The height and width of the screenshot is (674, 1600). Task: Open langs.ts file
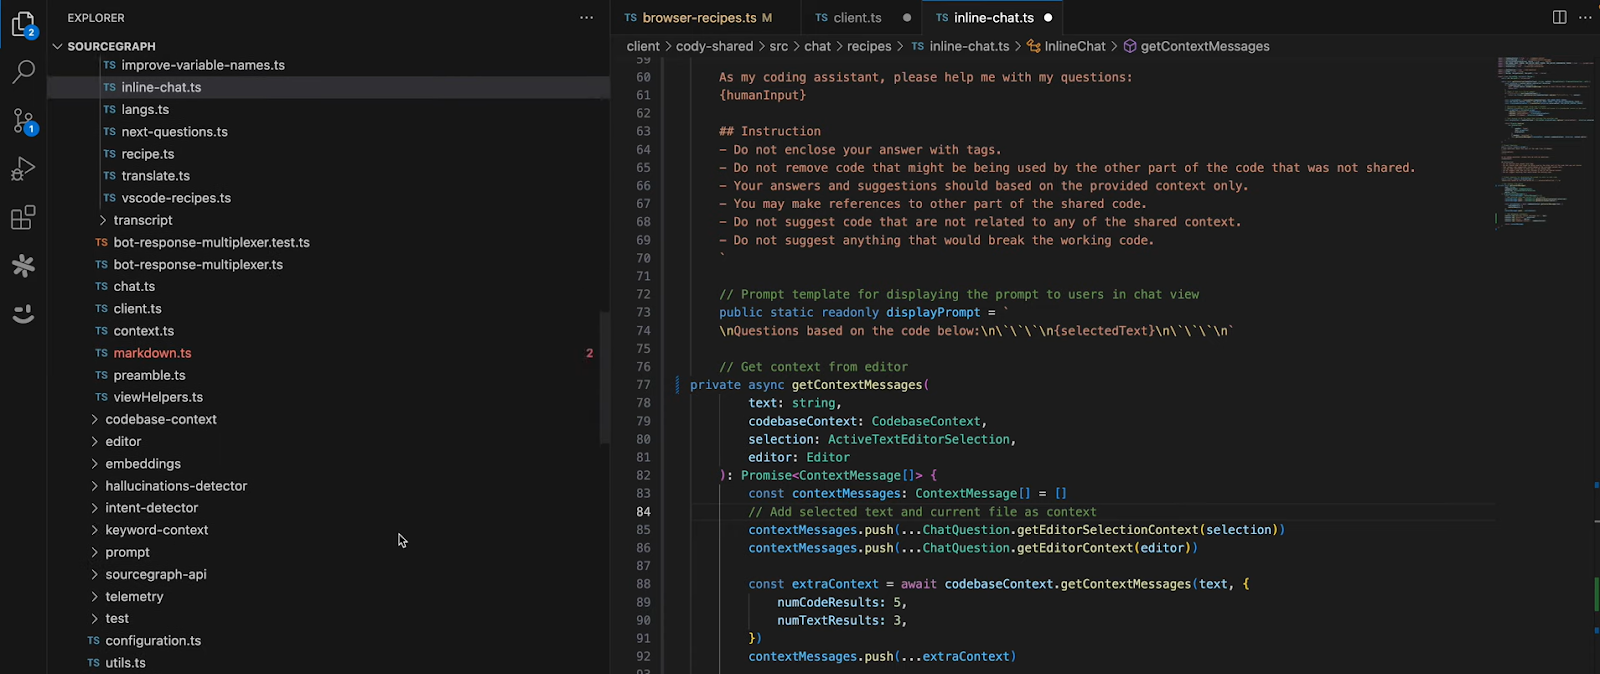coord(328,109)
